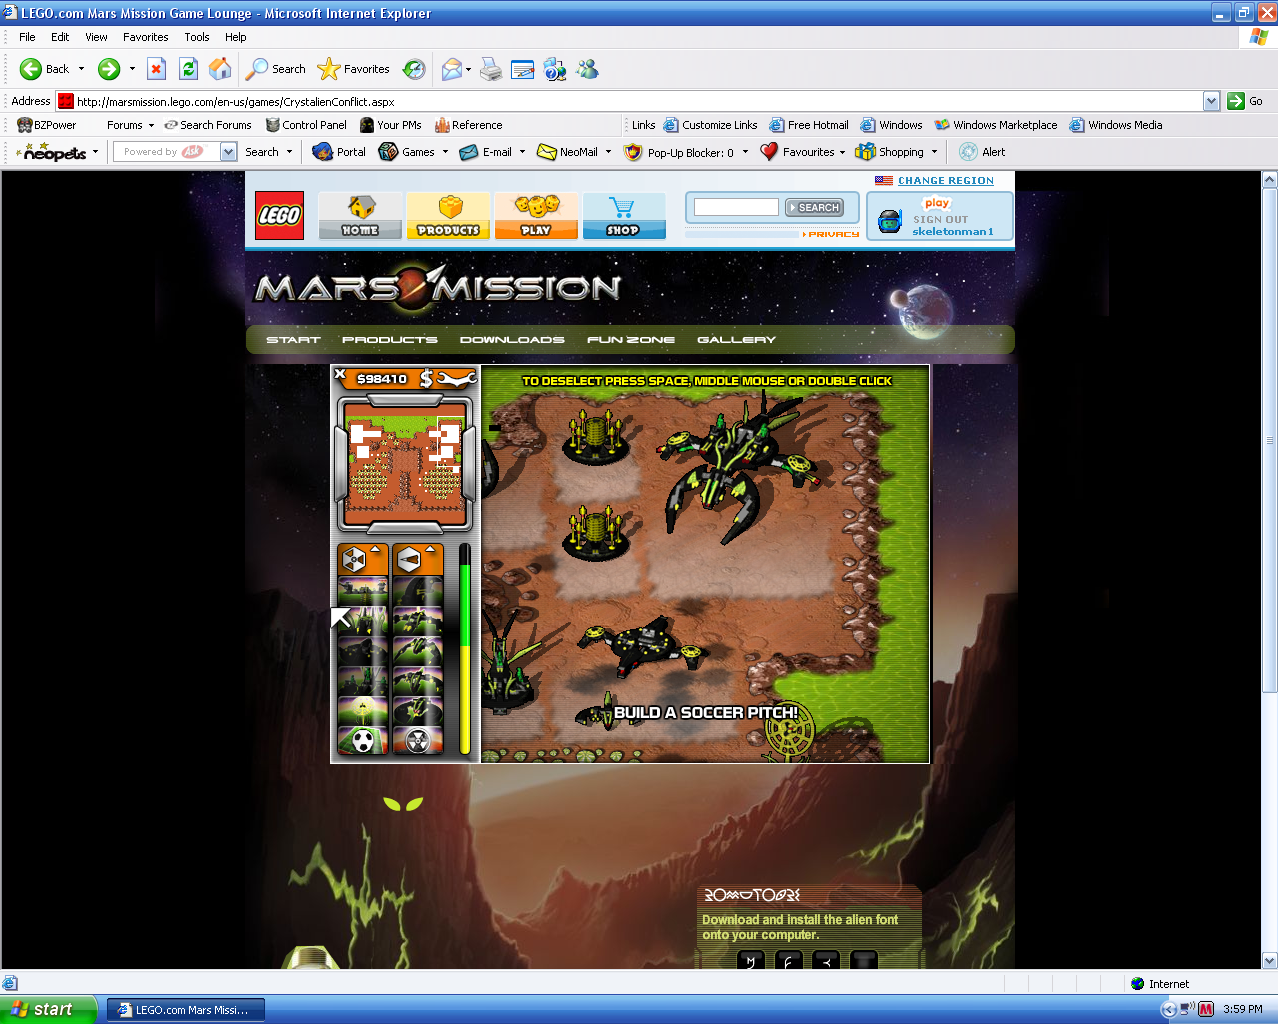Click the Mail envelope toolbar icon
1278x1025 pixels.
452,69
